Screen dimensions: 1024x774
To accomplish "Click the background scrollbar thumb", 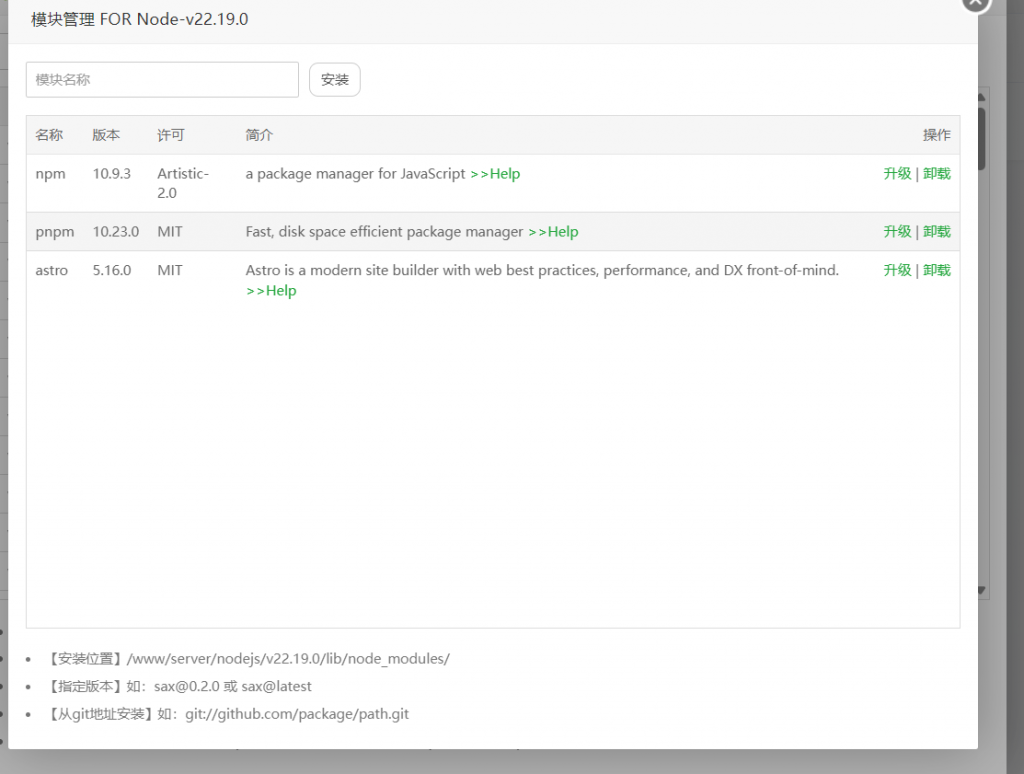I will click(x=982, y=138).
